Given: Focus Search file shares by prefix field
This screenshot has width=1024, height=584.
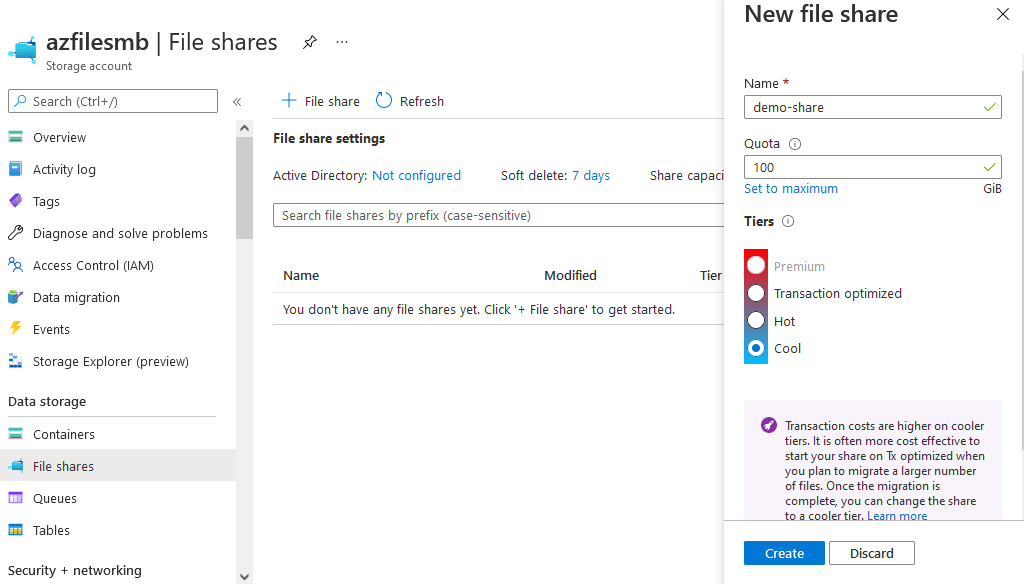Looking at the screenshot, I should [x=498, y=216].
